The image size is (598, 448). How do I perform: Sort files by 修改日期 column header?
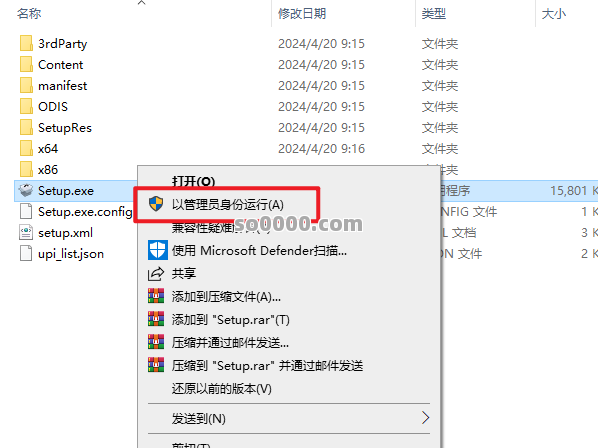pos(302,14)
